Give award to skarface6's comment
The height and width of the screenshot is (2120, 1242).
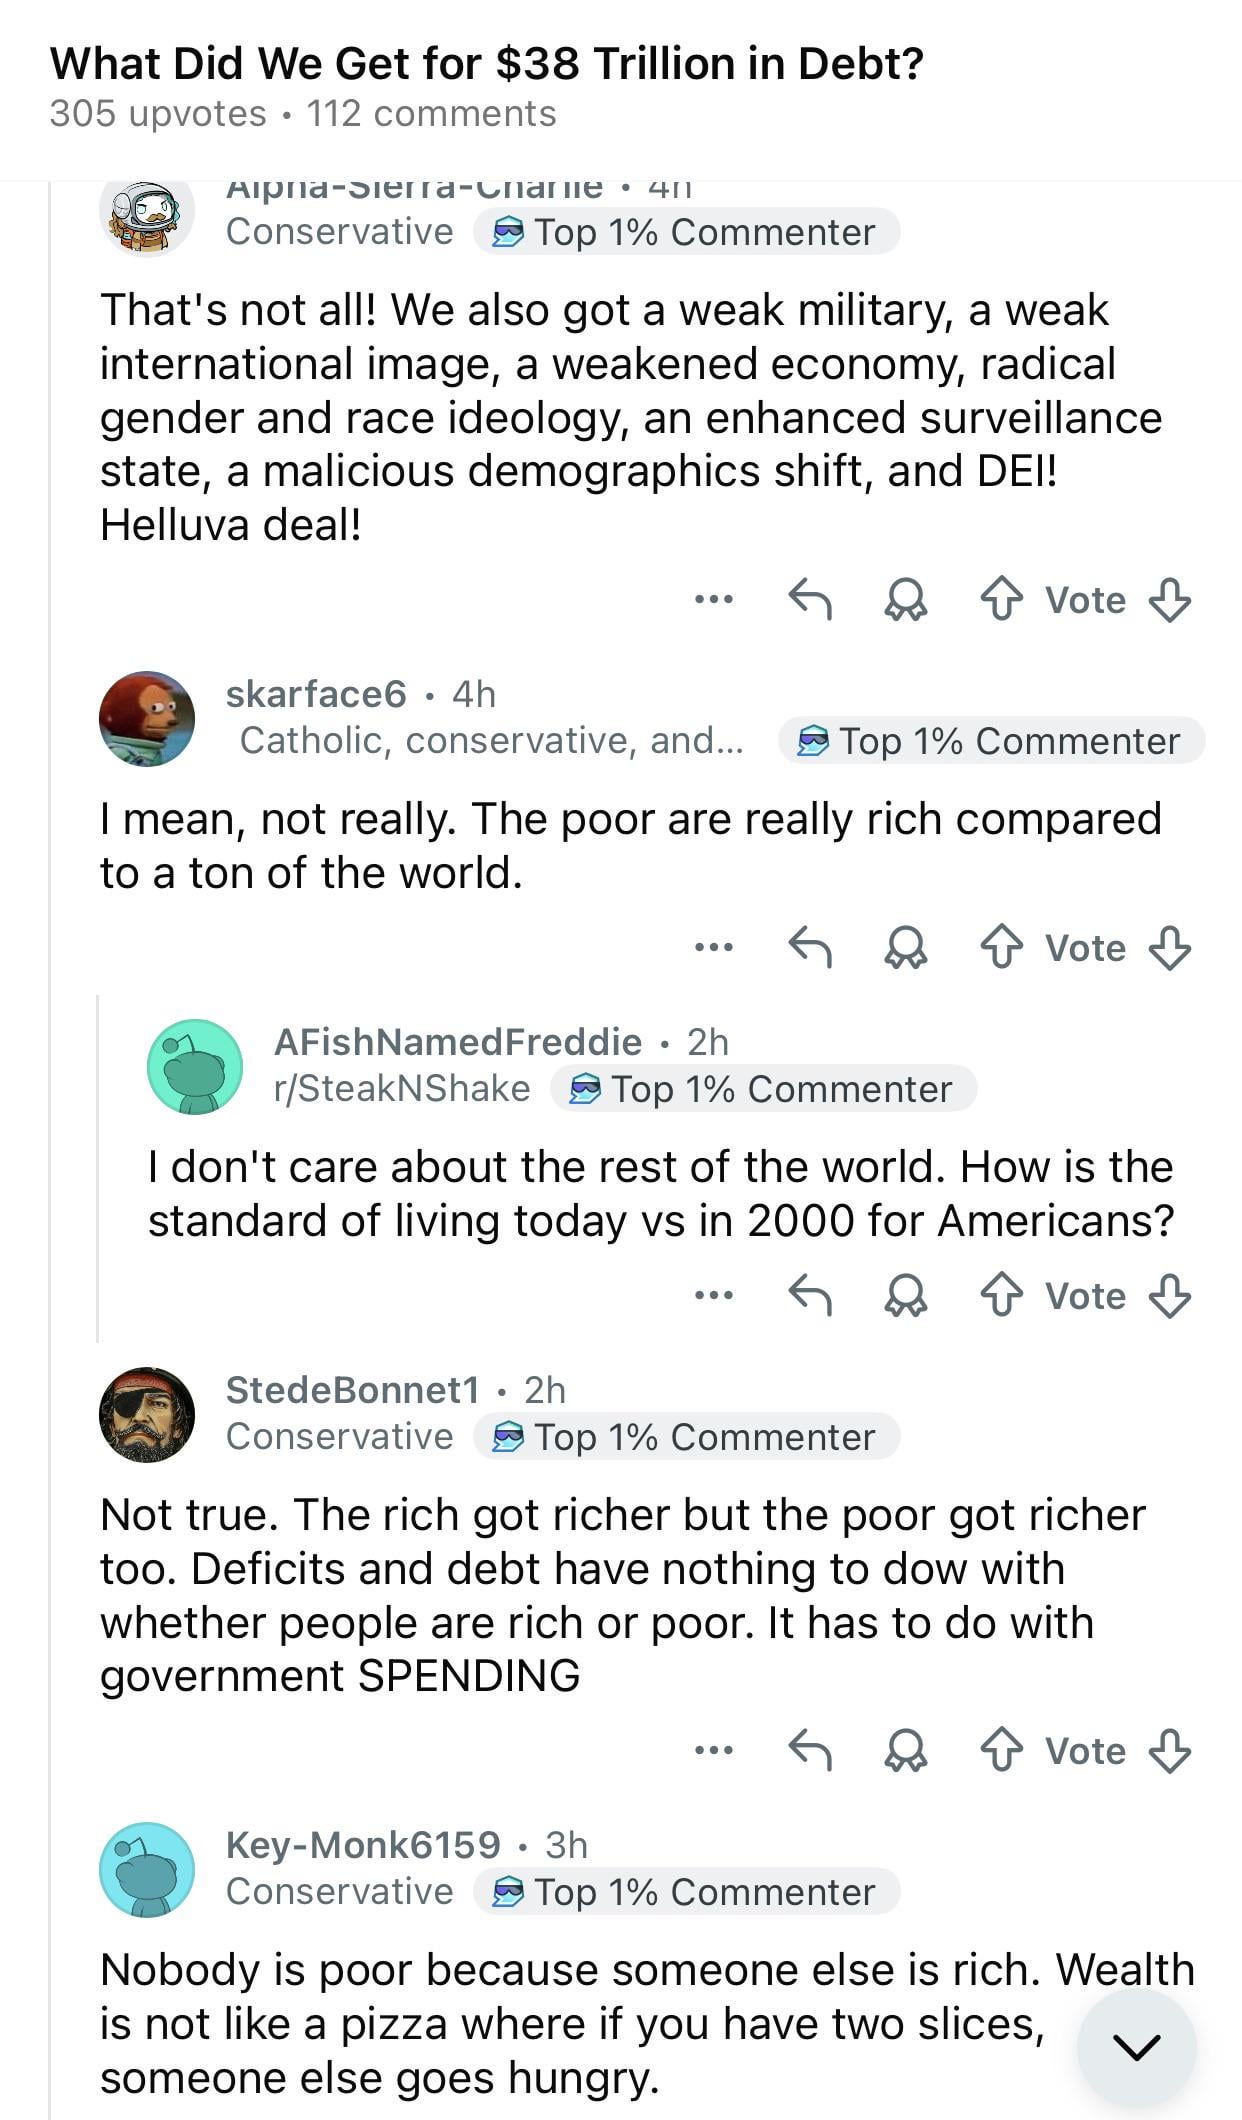[906, 947]
